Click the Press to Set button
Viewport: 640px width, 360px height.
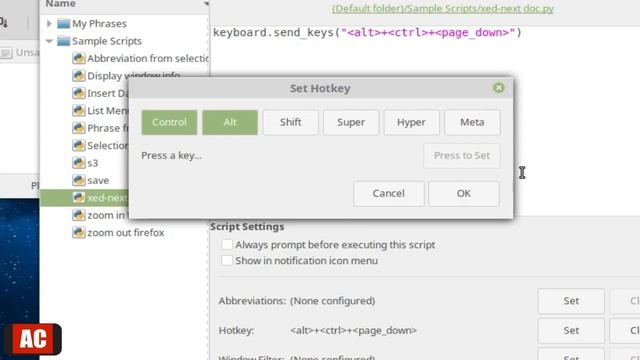(462, 156)
